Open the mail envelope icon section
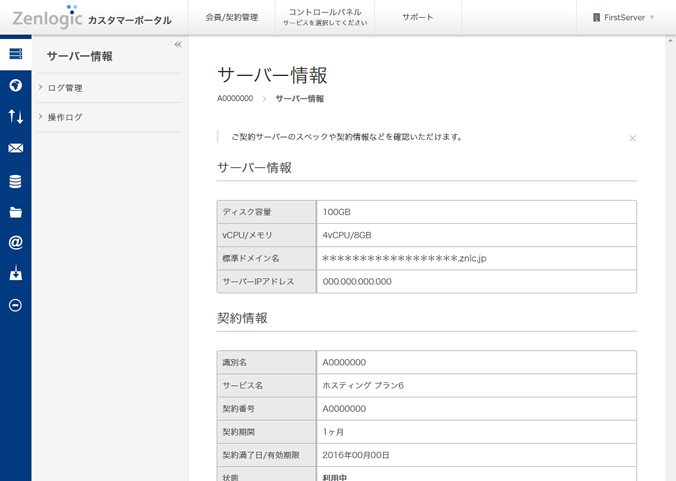Viewport: 676px width, 481px height. (x=15, y=149)
